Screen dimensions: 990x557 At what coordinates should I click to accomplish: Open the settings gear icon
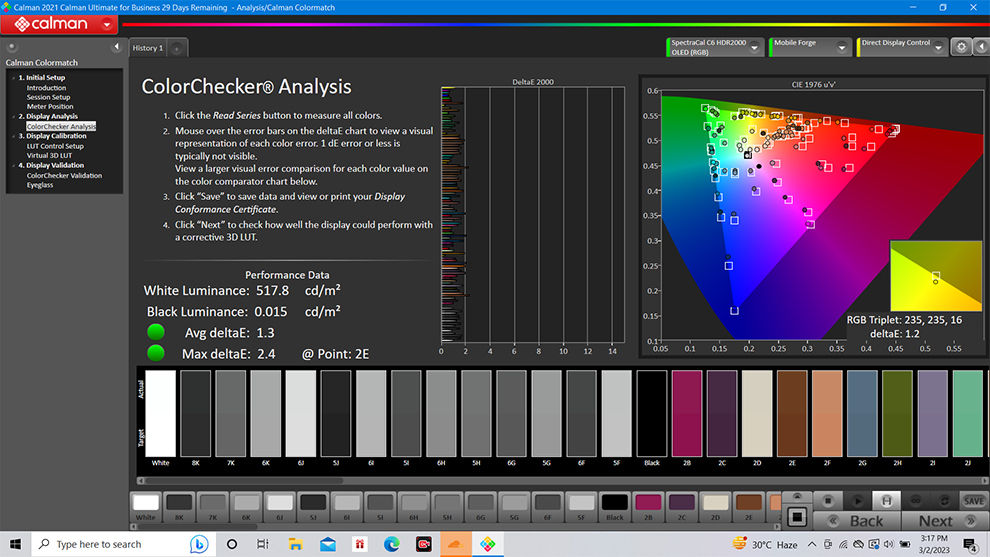(961, 47)
